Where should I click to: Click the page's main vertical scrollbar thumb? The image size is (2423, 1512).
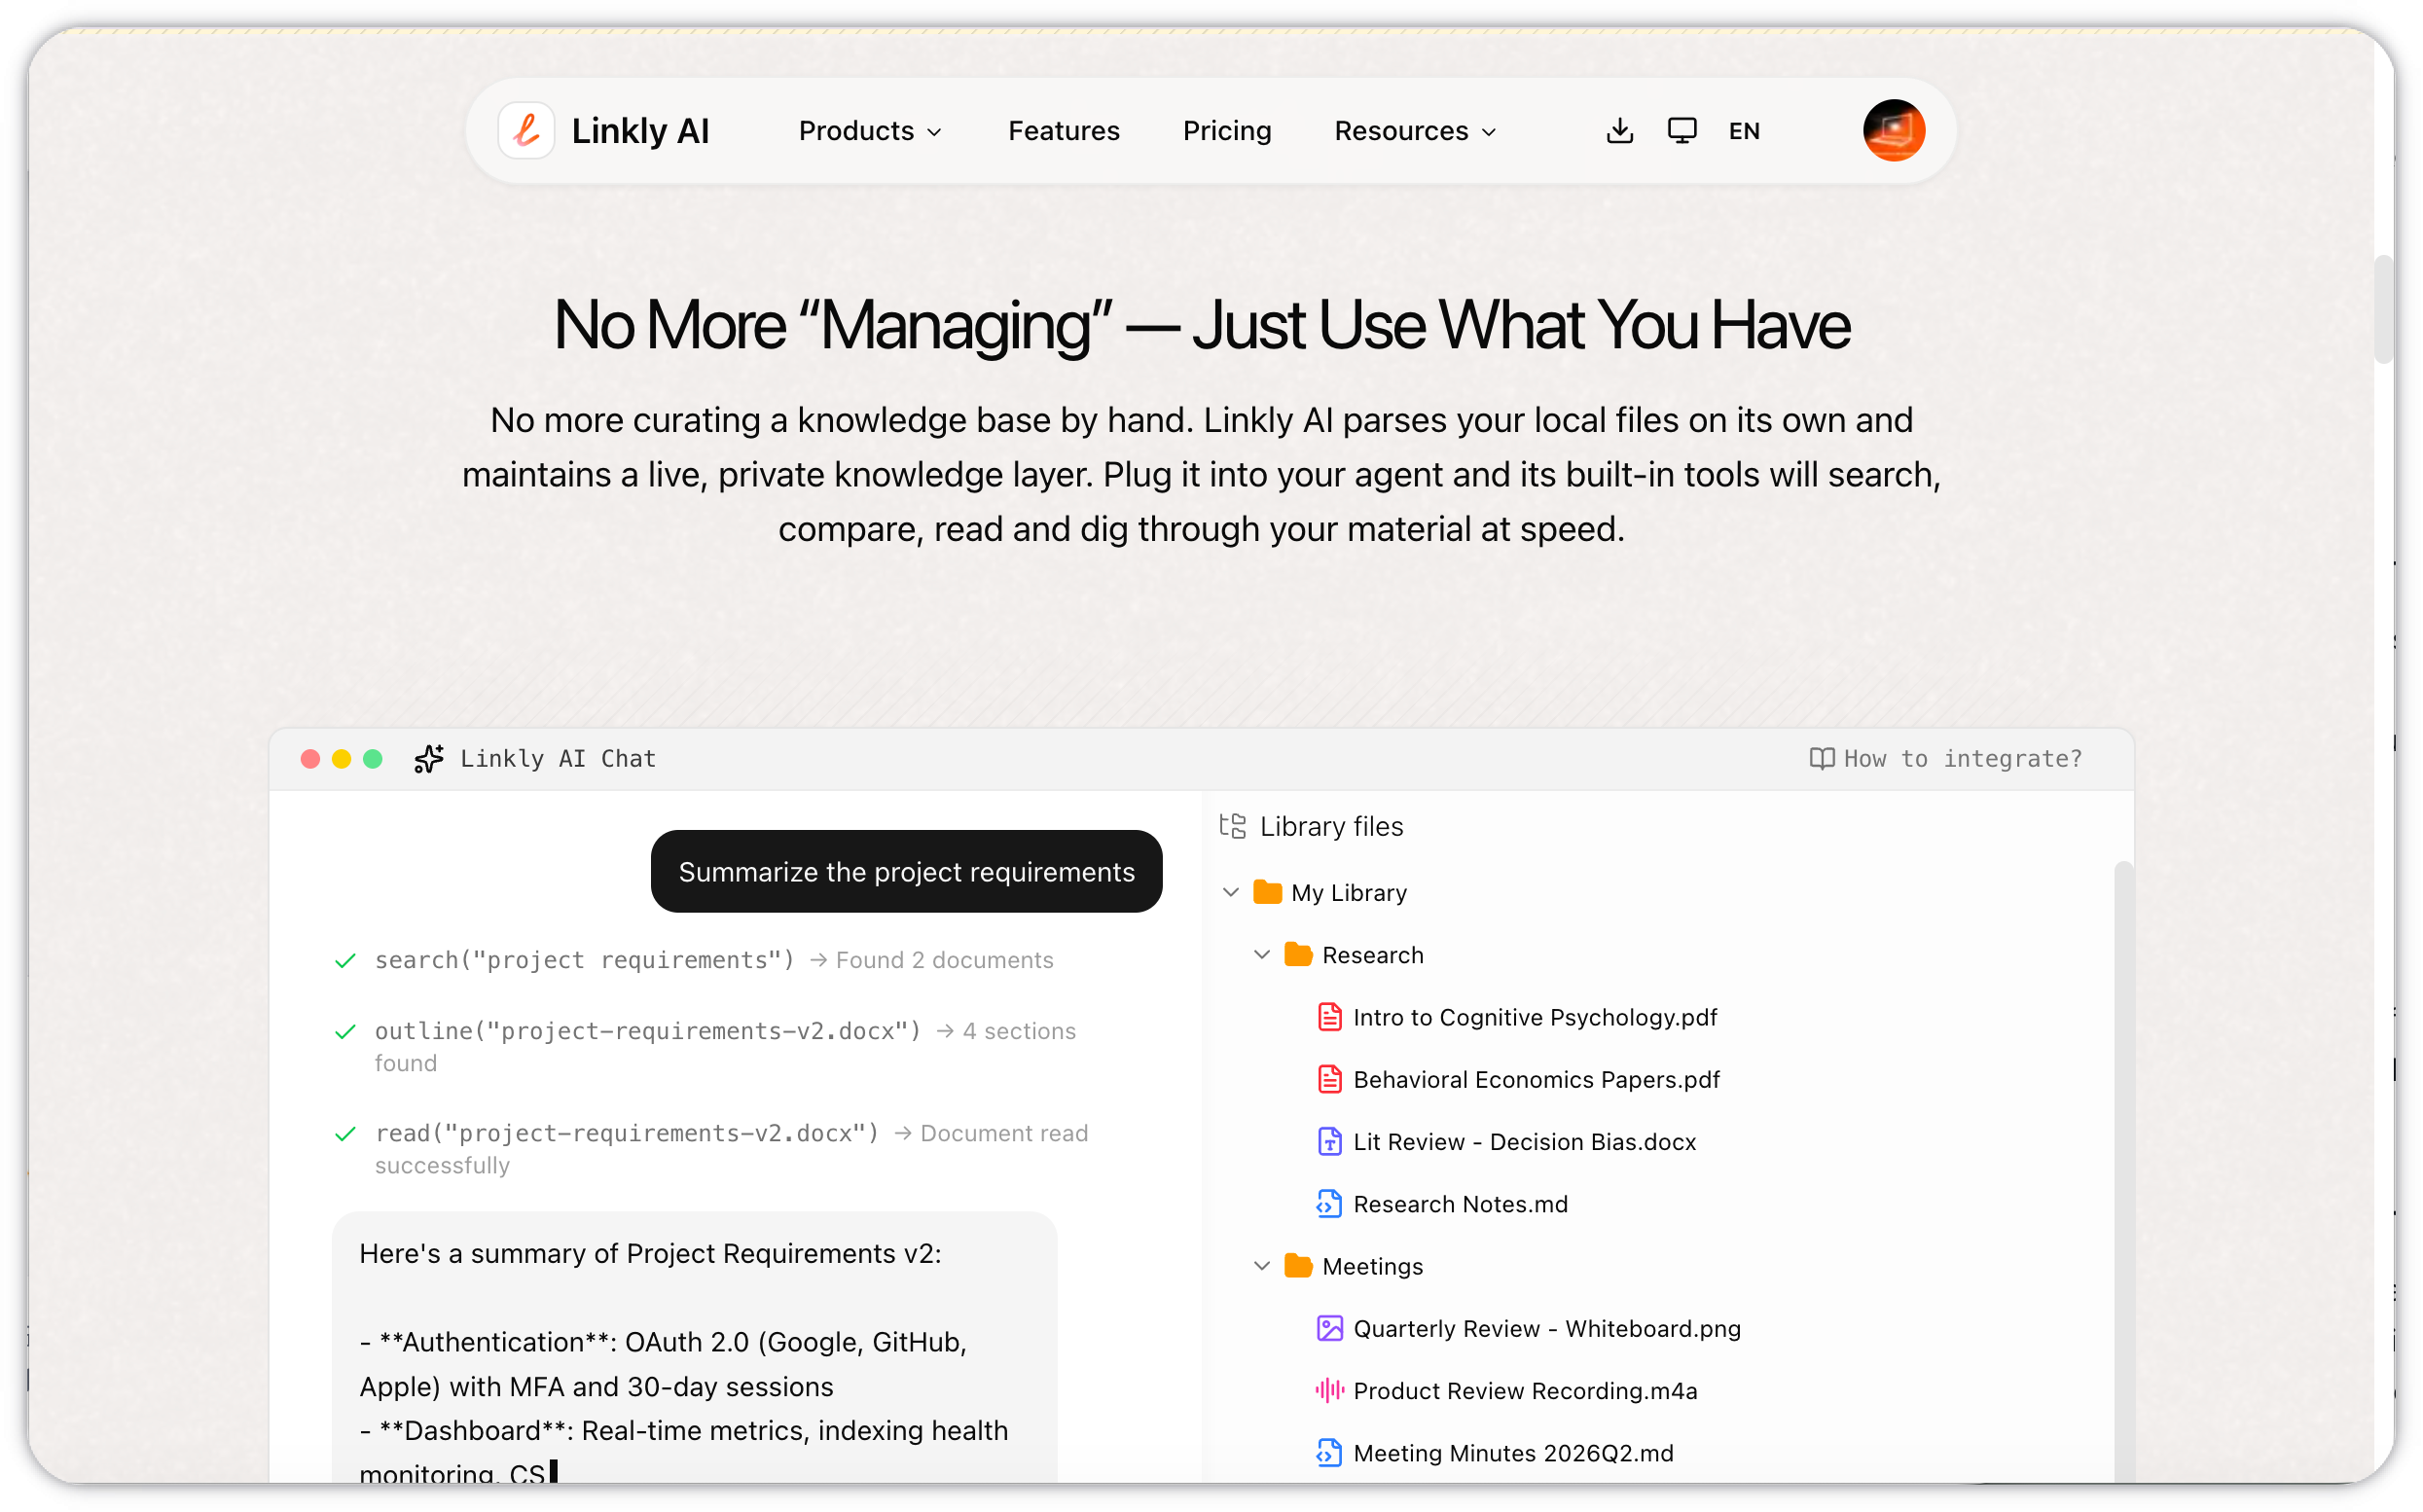click(2383, 309)
